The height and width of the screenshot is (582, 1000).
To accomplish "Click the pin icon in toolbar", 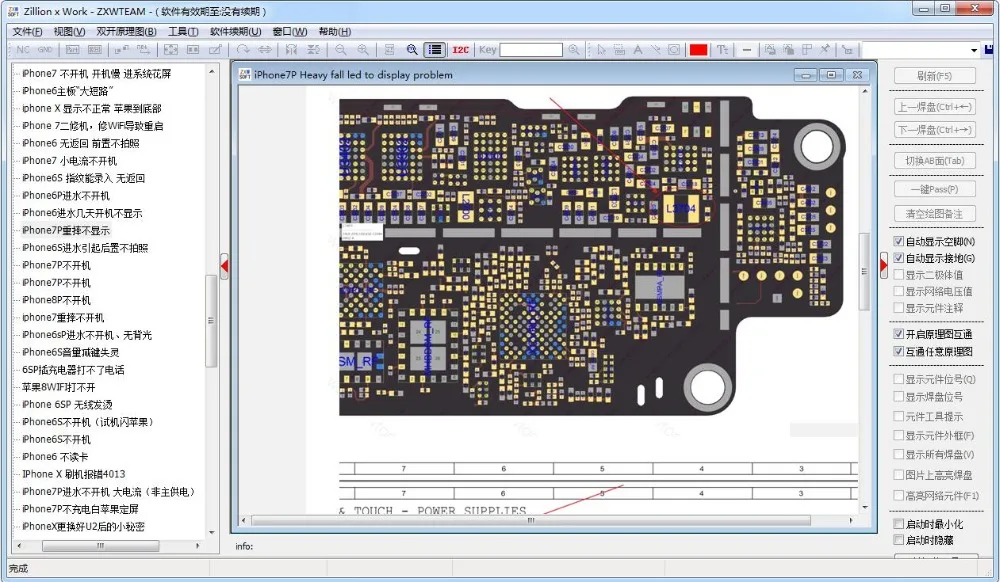I will click(x=825, y=49).
